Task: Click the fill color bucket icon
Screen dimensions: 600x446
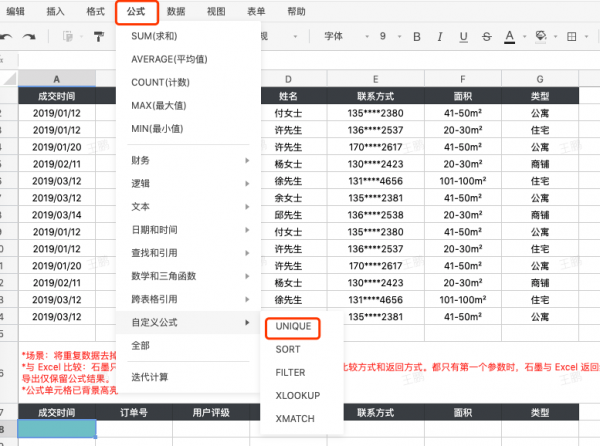Action: click(541, 37)
